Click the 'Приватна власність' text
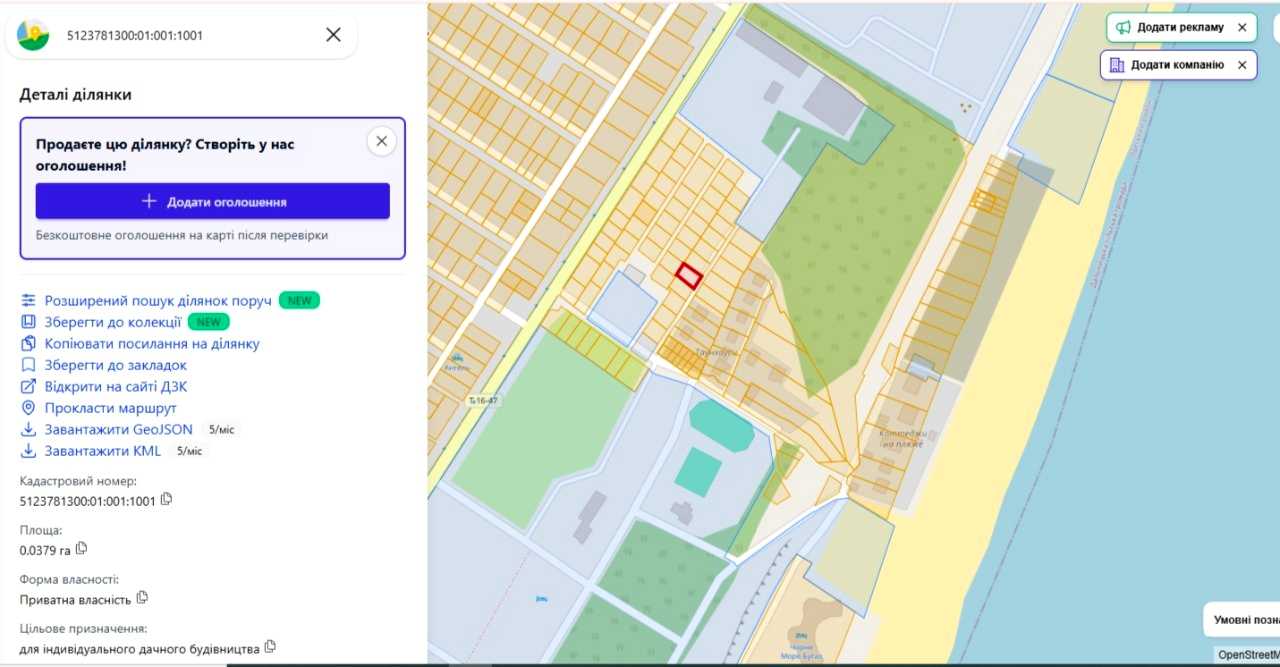 click(76, 599)
